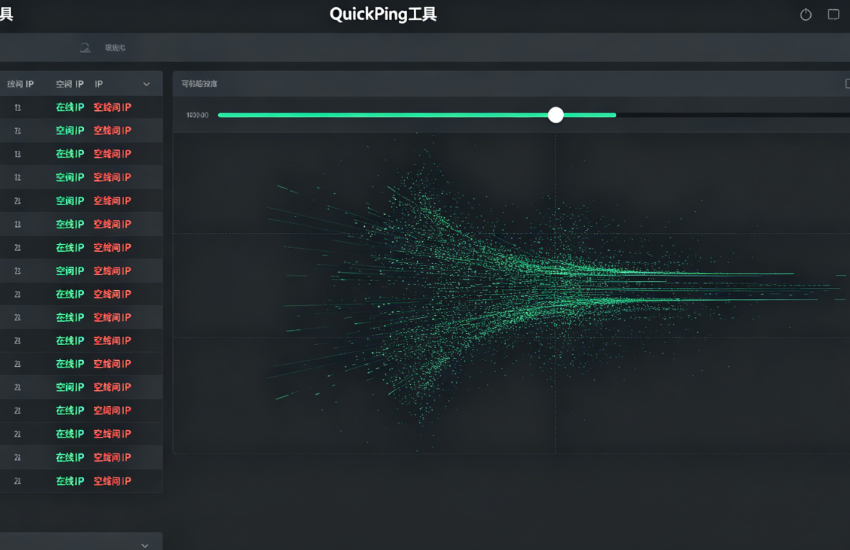Click the green status text in the second row
Image resolution: width=850 pixels, height=550 pixels.
tap(70, 131)
